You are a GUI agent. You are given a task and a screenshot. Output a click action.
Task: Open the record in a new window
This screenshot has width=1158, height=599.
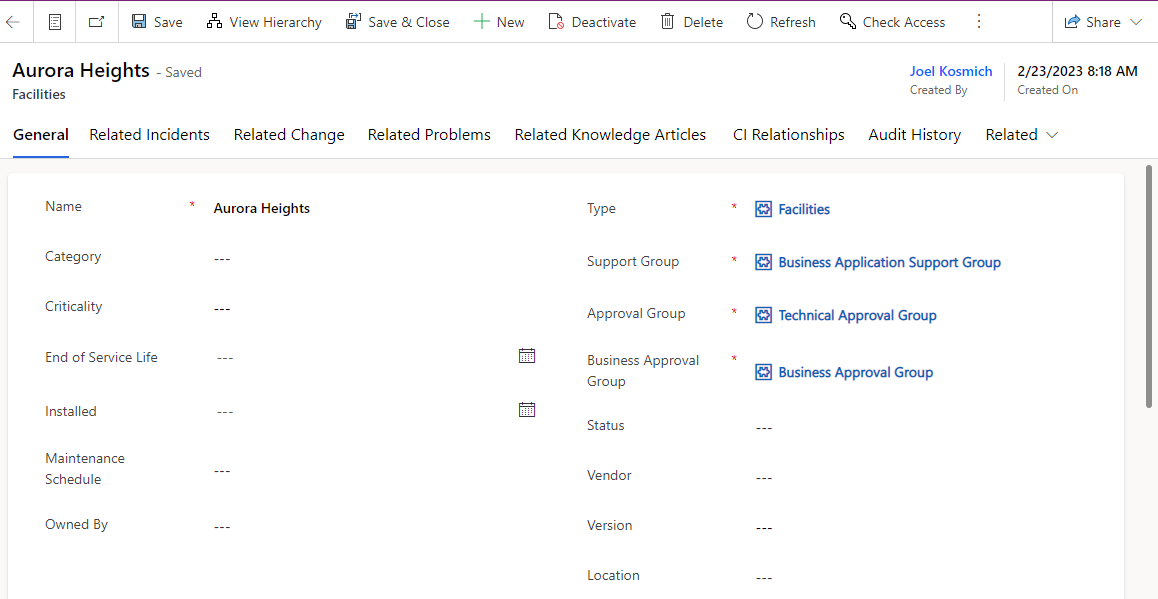[x=96, y=22]
